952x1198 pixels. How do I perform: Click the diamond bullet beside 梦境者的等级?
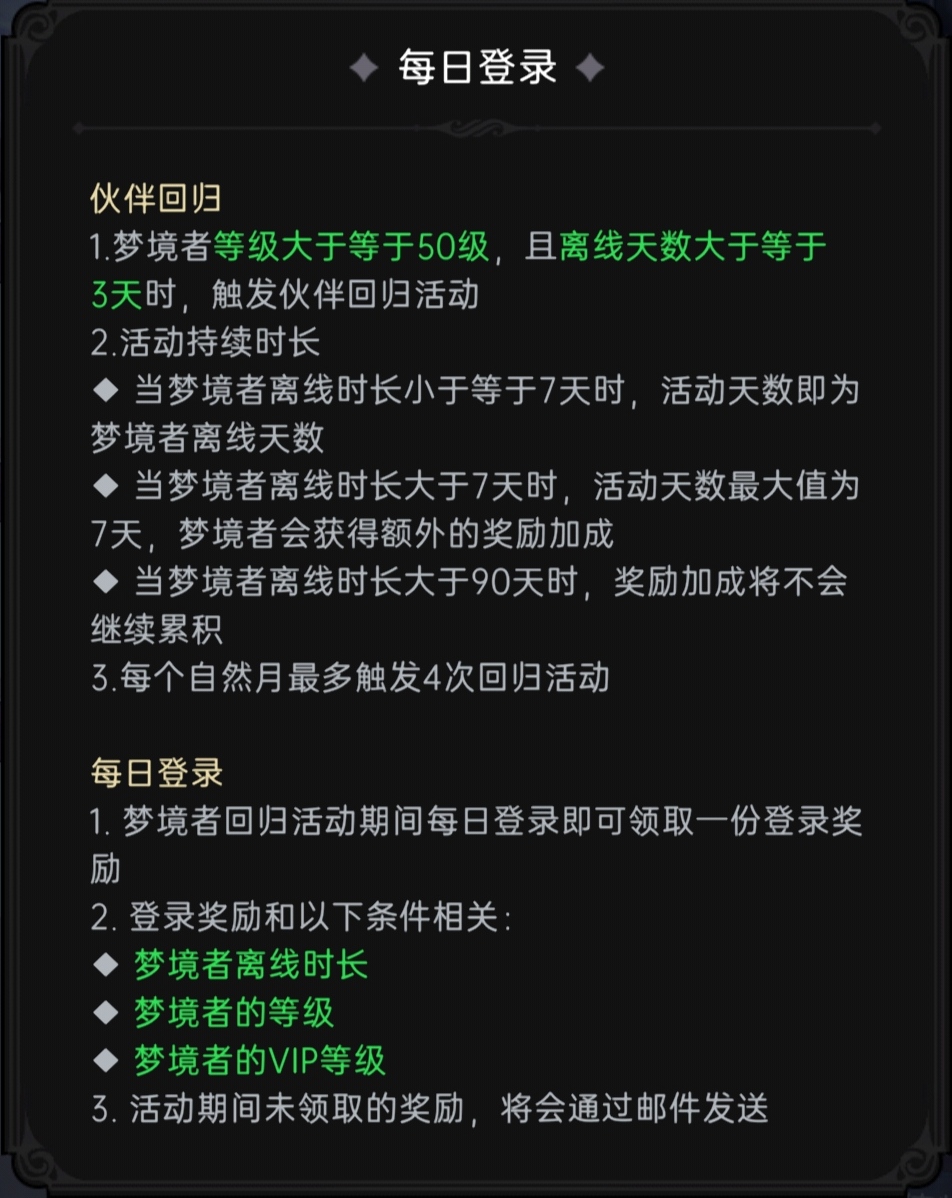click(x=105, y=1013)
